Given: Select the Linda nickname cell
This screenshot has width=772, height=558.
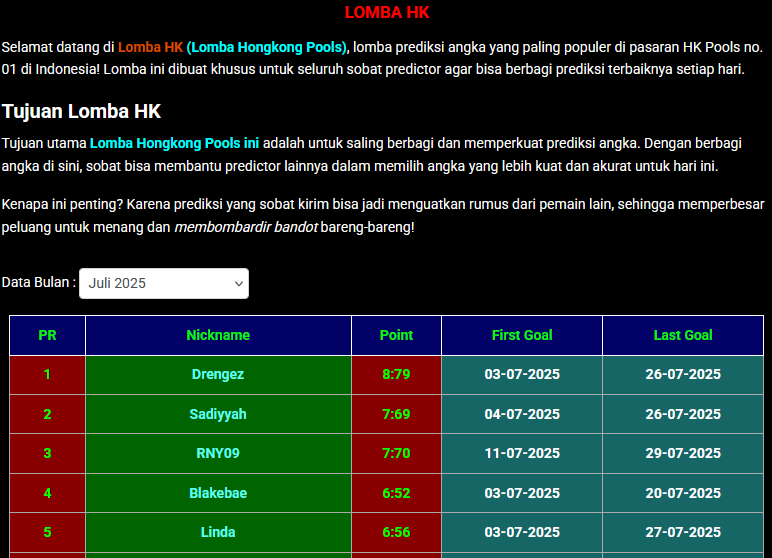Looking at the screenshot, I should 218,532.
